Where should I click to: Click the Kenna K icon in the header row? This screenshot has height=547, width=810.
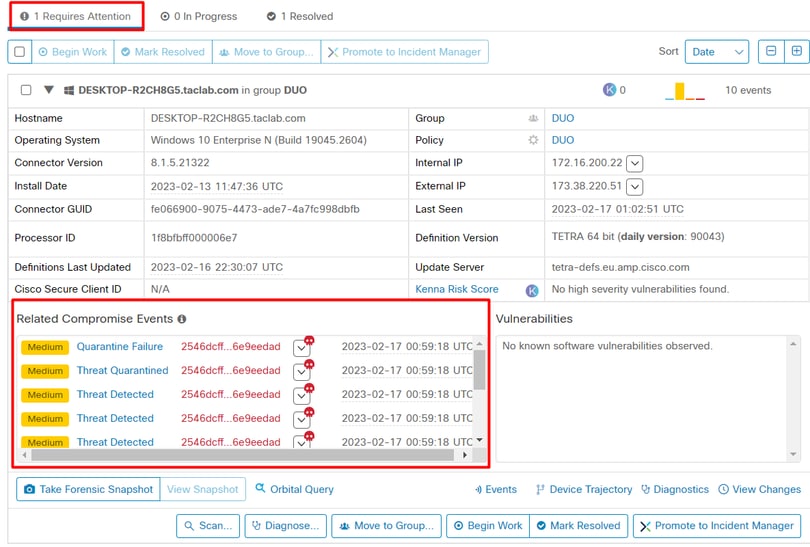[609, 90]
